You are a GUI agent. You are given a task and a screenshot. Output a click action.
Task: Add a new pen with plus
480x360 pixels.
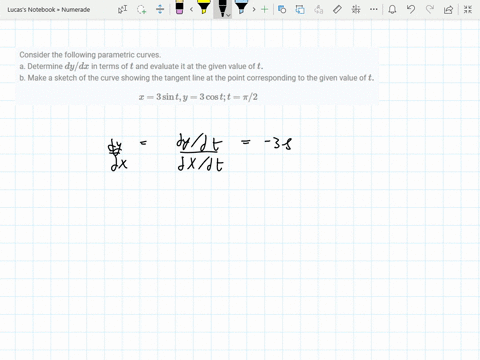coord(264,9)
